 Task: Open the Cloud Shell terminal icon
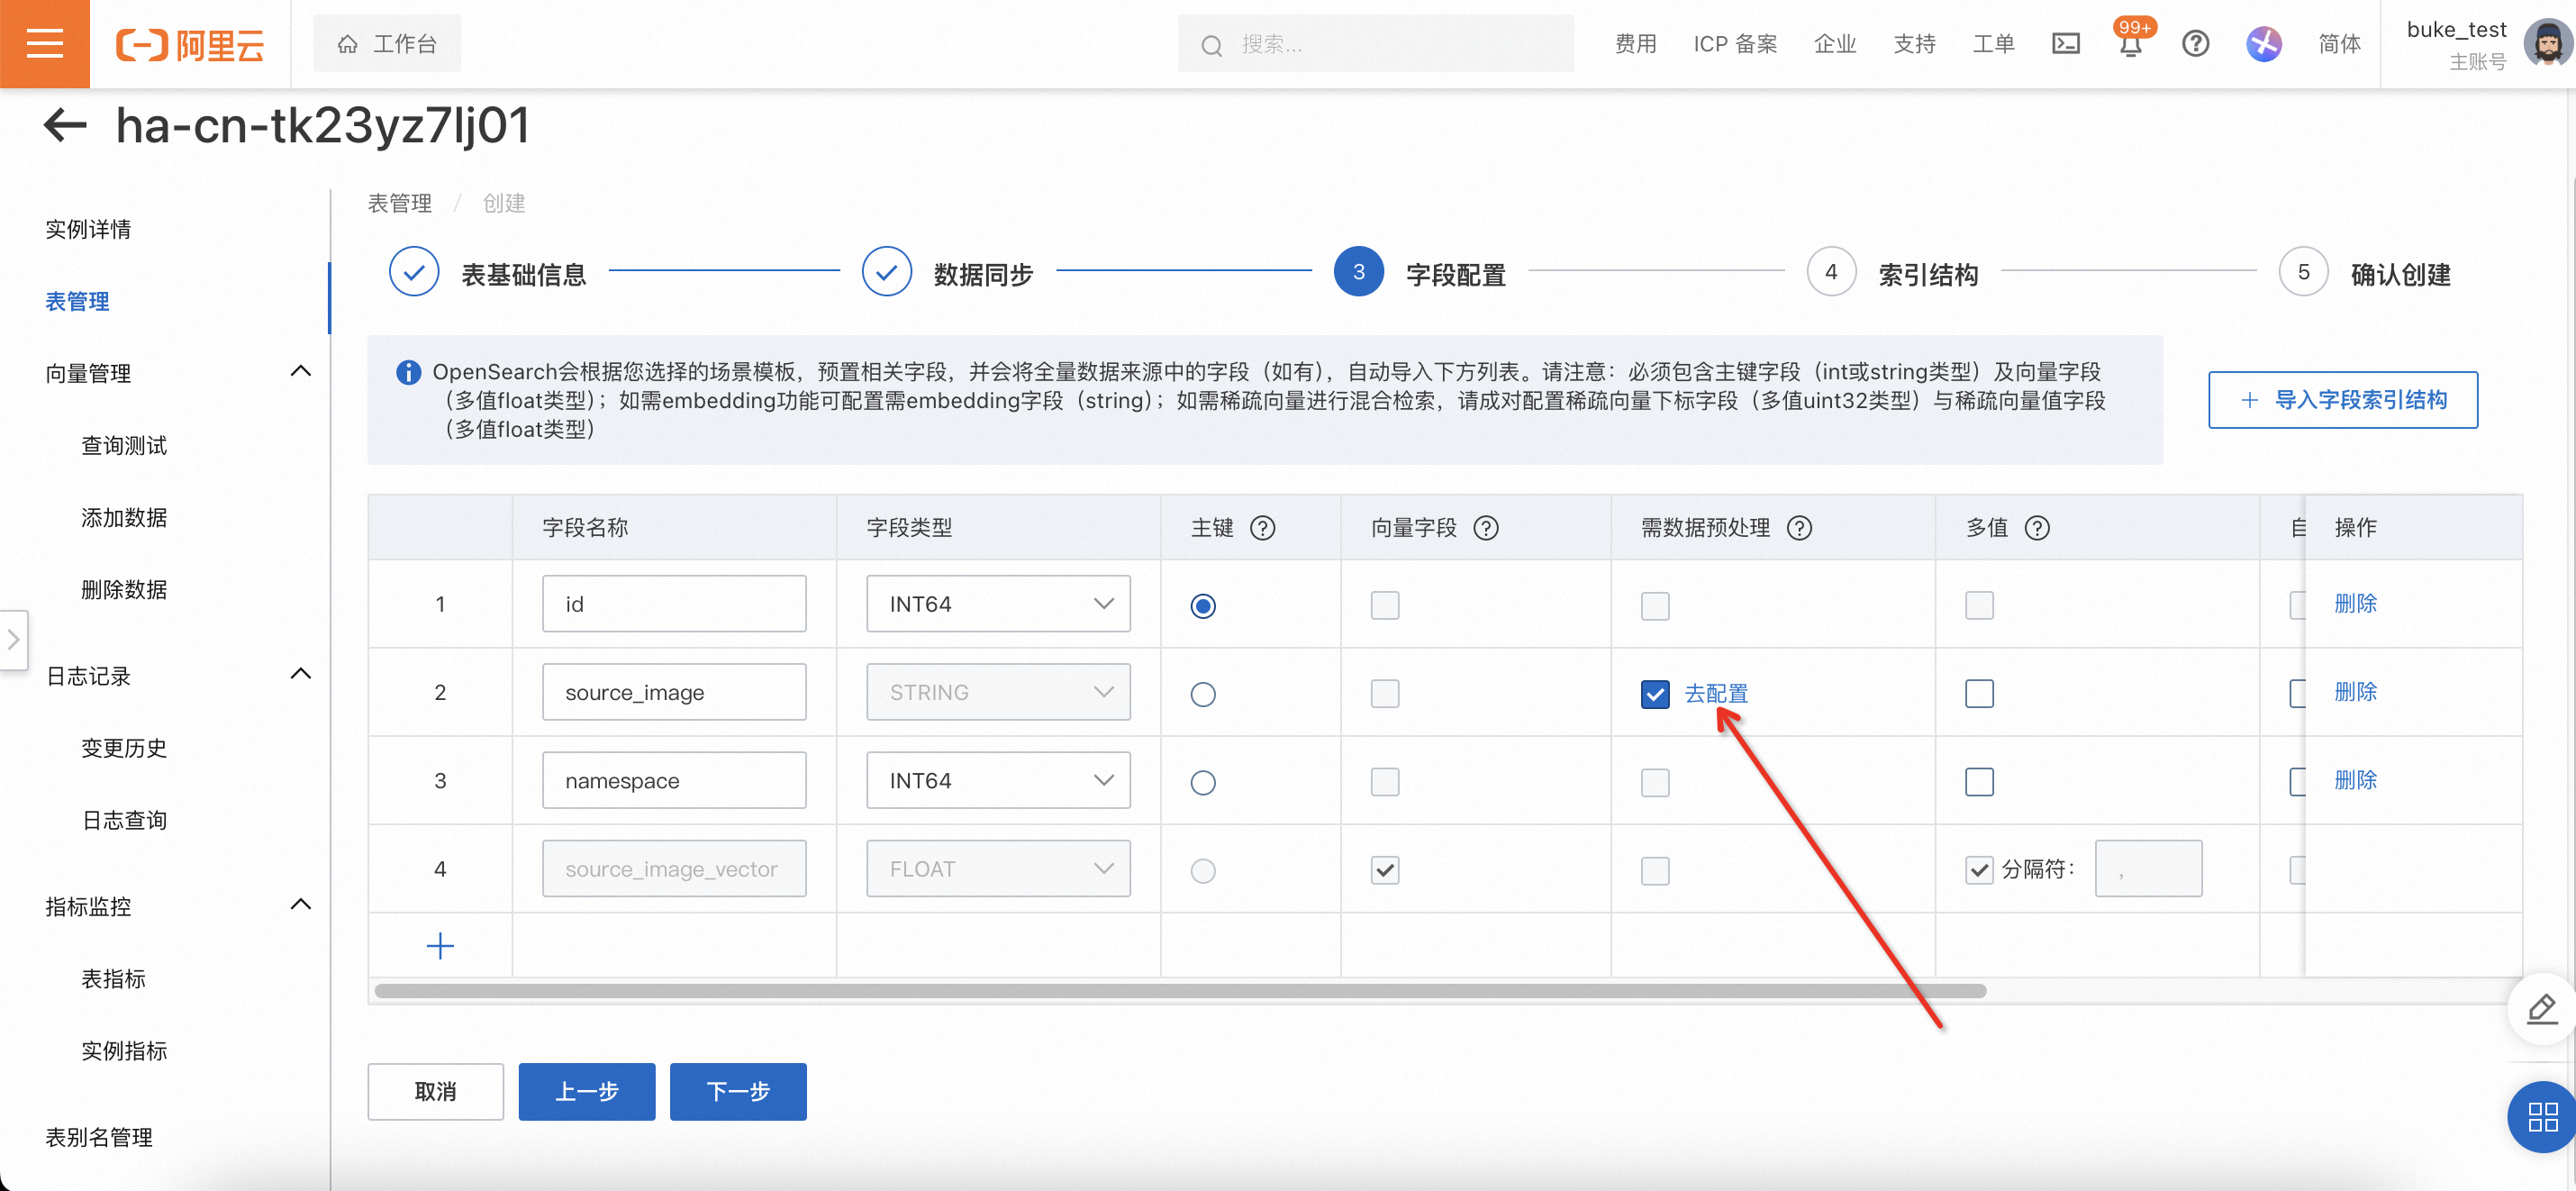[2065, 44]
